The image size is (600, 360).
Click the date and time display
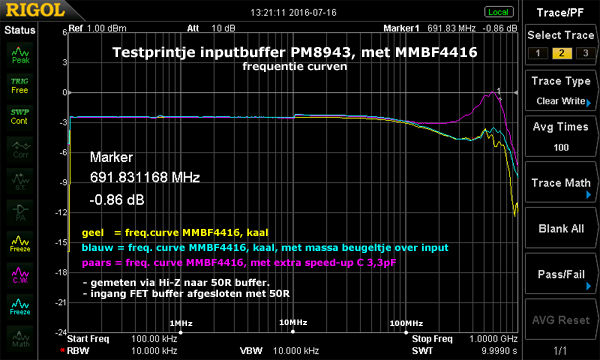coord(293,13)
